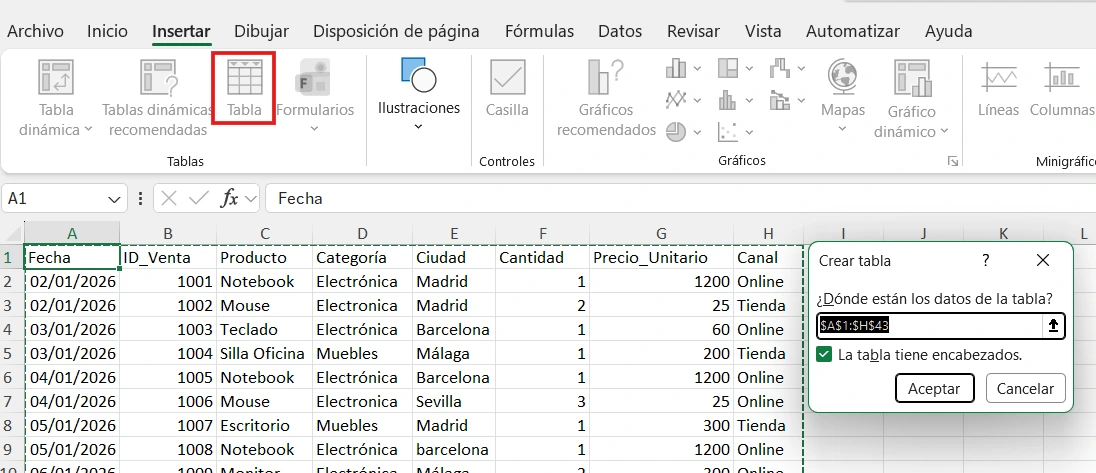Viewport: 1096px width, 473px height.
Task: Click cell with ID 1003
Action: pos(168,330)
